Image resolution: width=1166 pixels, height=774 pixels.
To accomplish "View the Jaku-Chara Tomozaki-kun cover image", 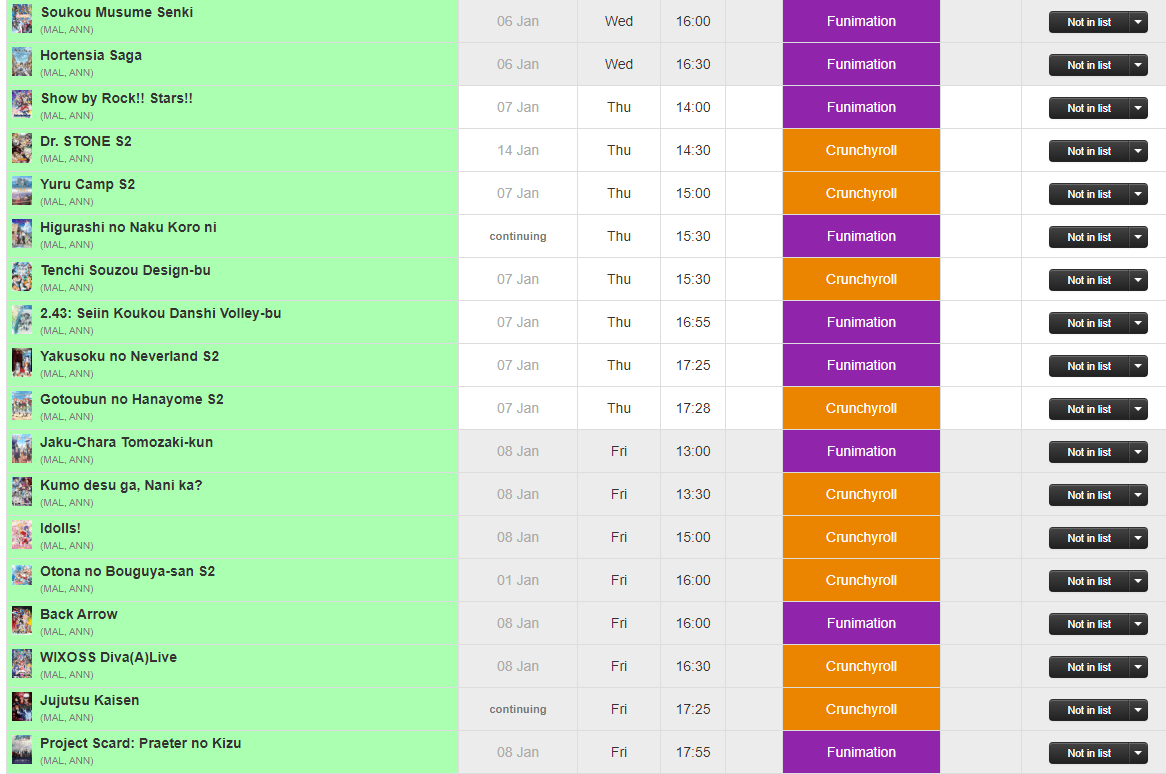I will tap(22, 449).
